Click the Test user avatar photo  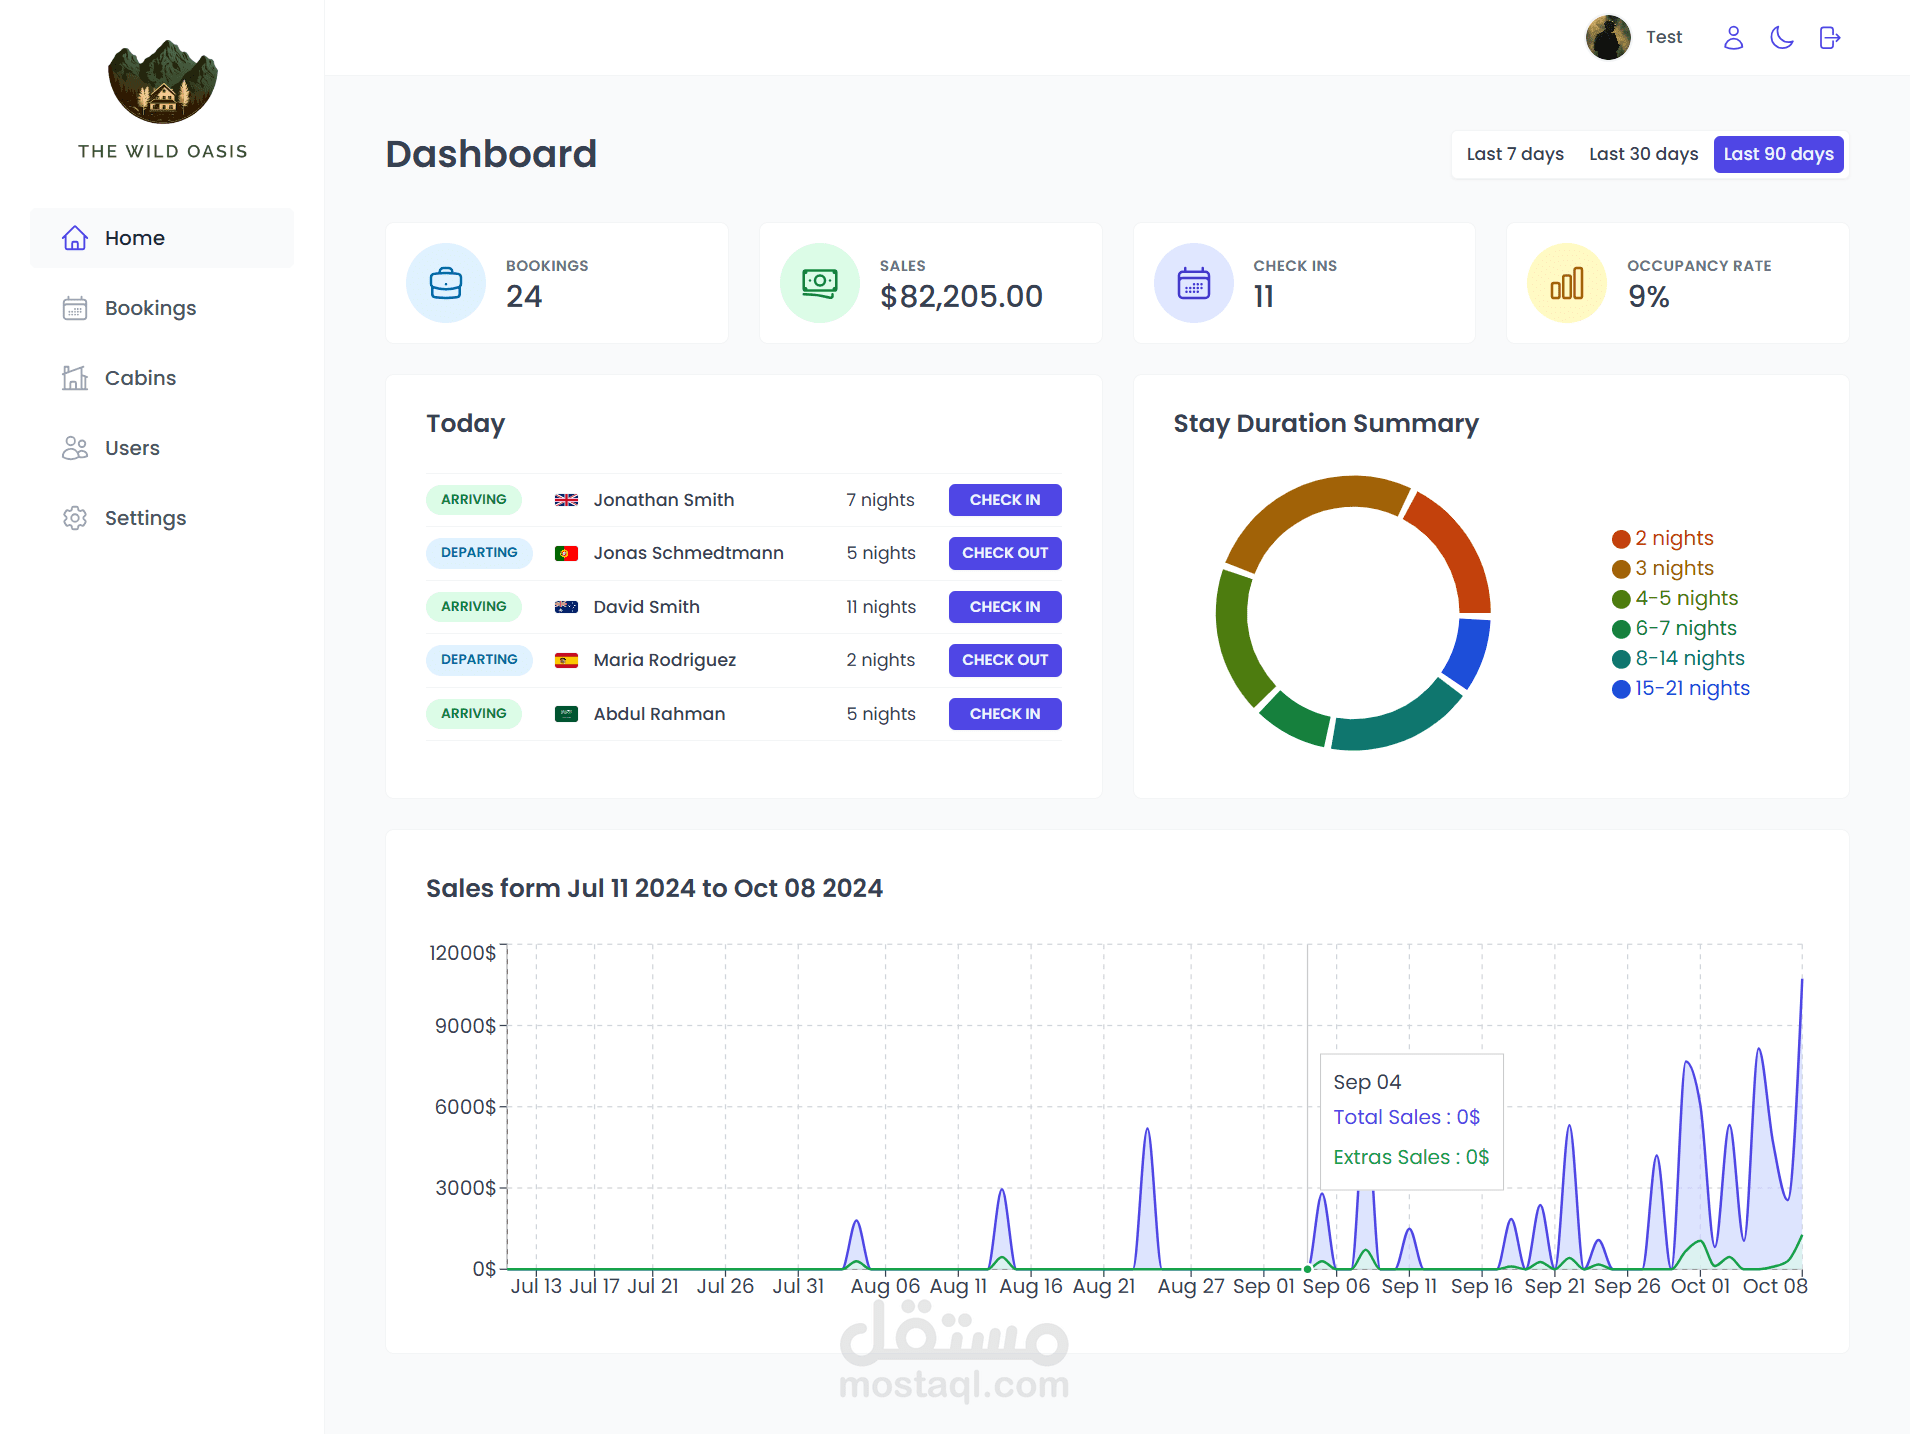[x=1608, y=38]
